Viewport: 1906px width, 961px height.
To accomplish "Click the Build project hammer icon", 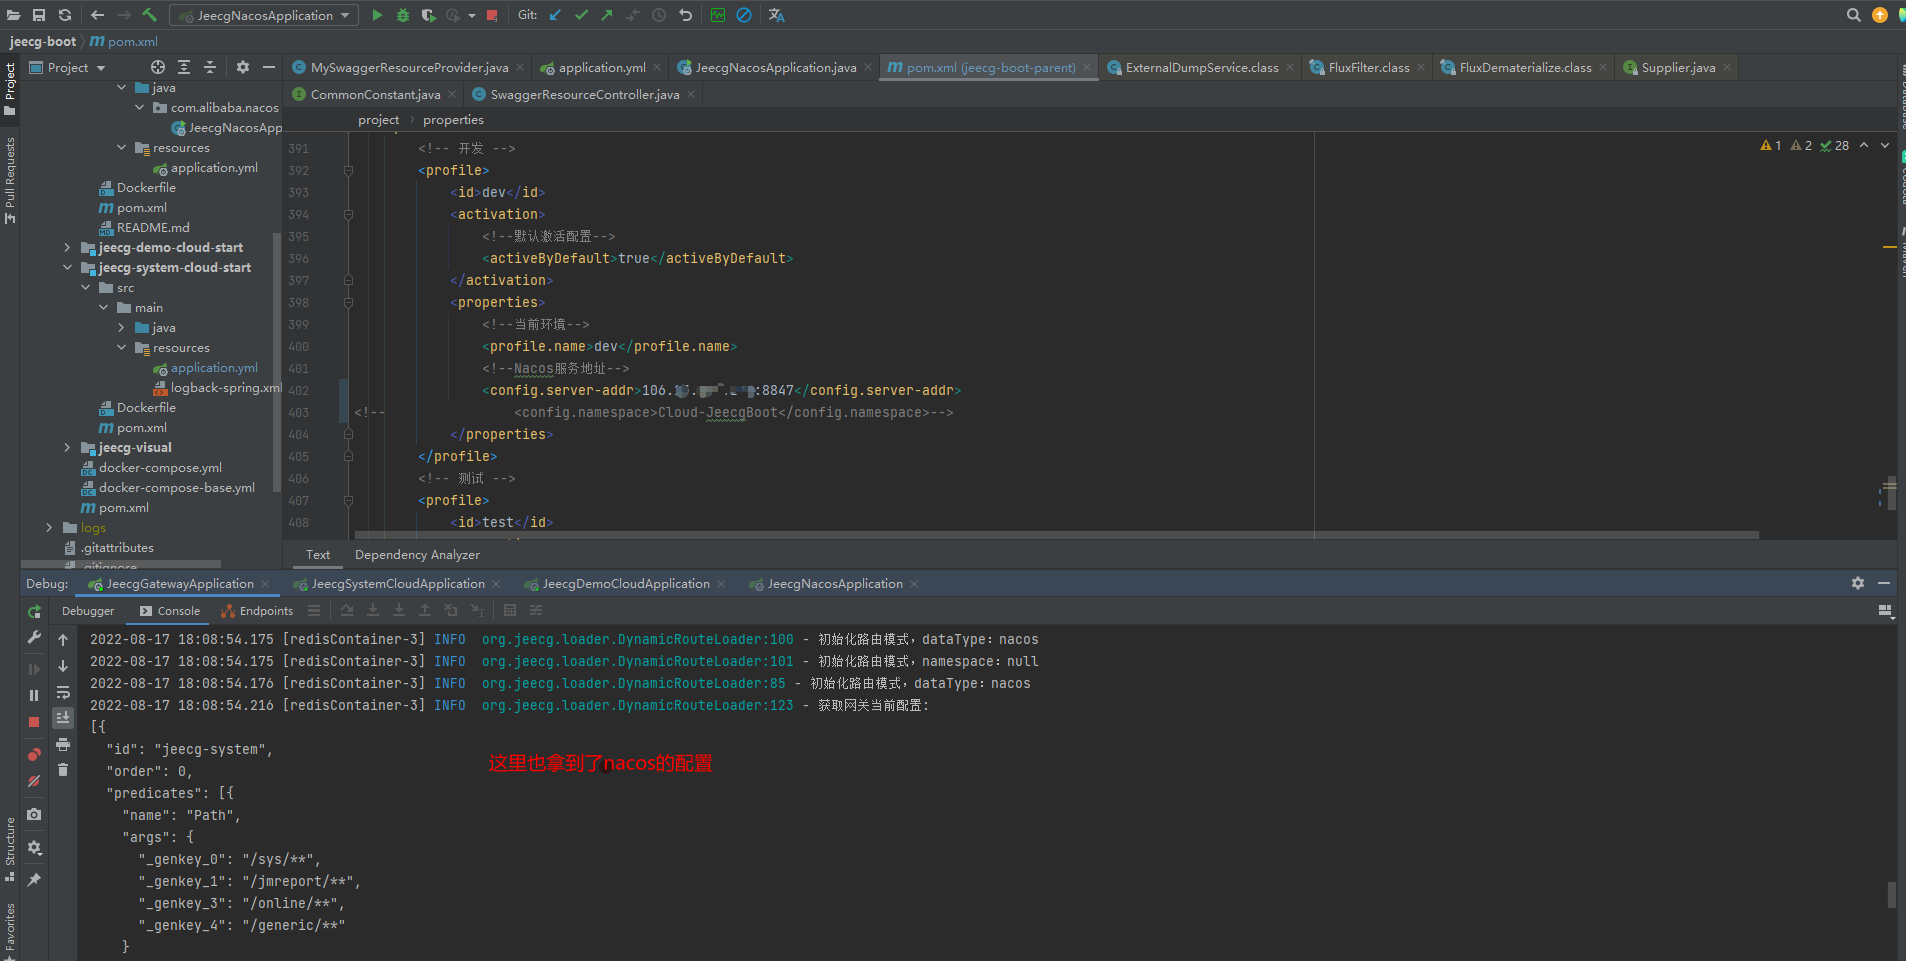I will click(x=150, y=15).
